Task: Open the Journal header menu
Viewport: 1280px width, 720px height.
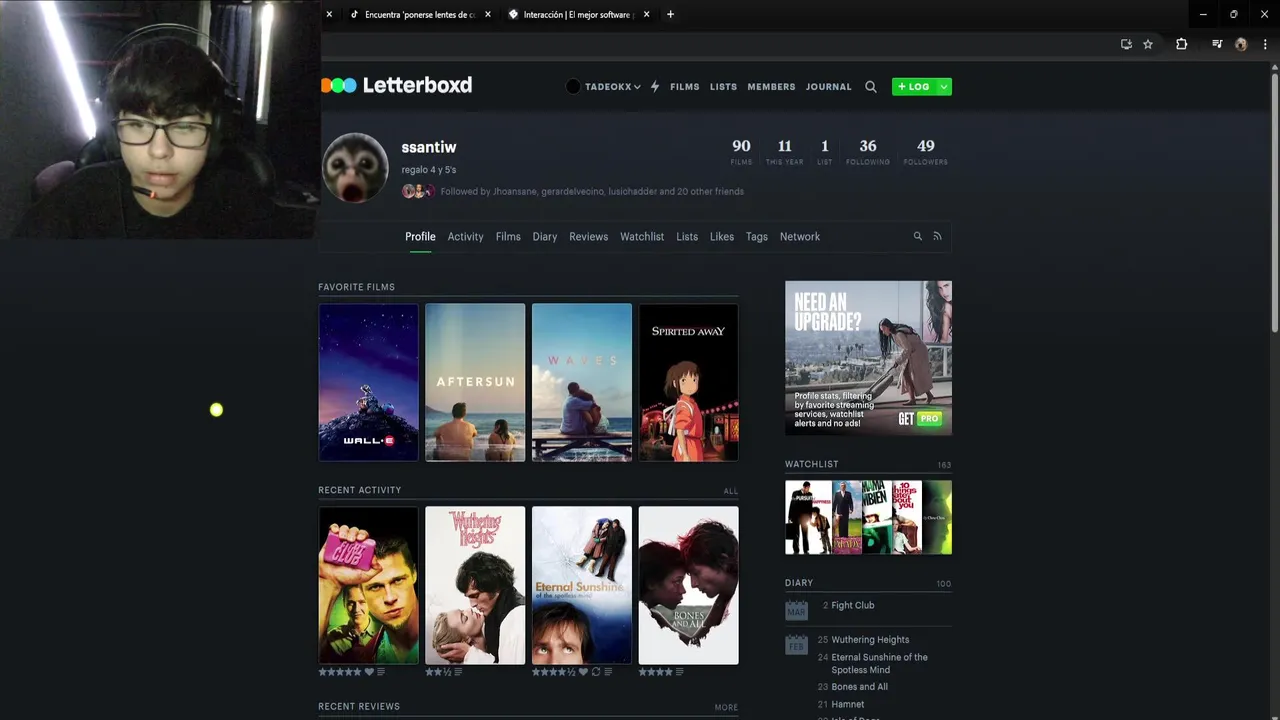Action: (x=829, y=87)
